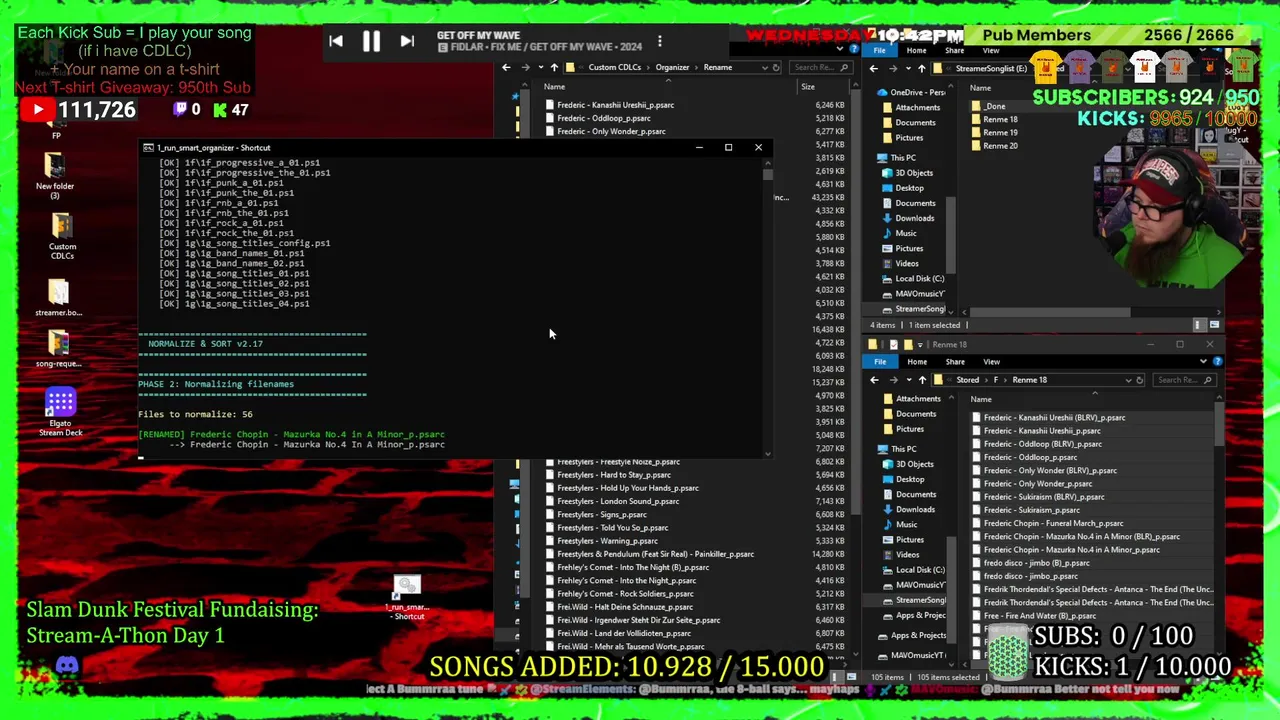Select Frederic - Oddloop_p.psarc in Rename window
1280x720 pixels.
tap(603, 118)
